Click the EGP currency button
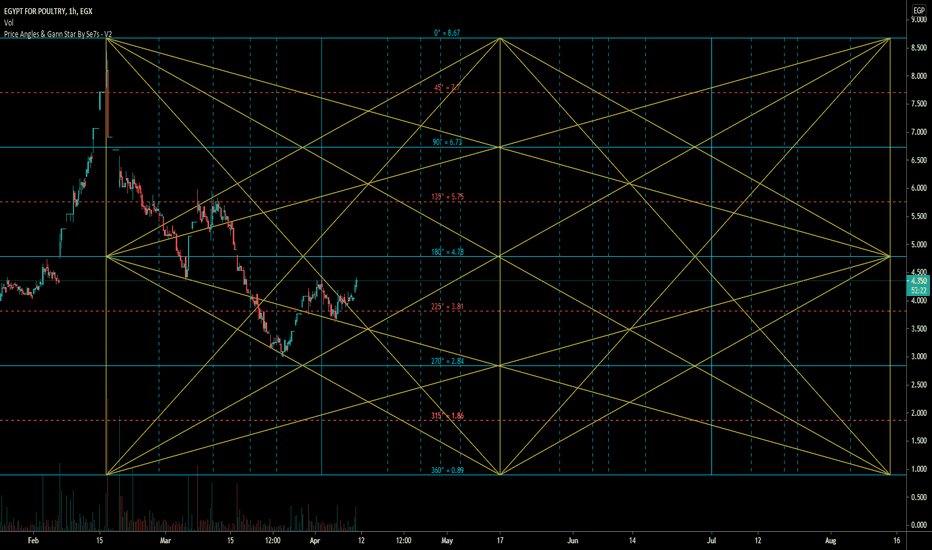 tap(919, 11)
